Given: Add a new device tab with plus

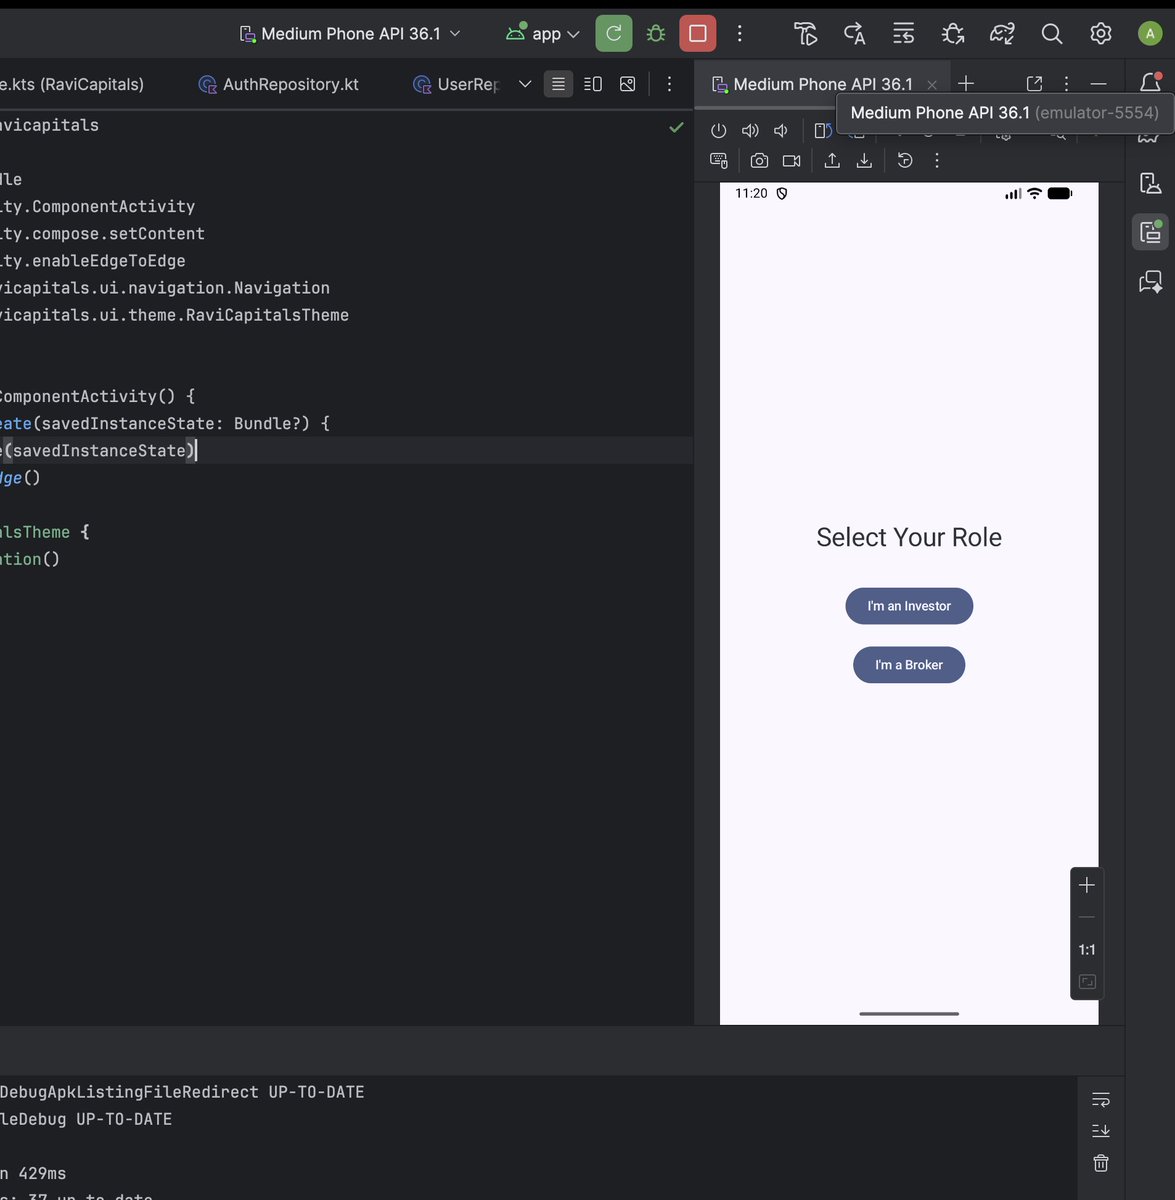Looking at the screenshot, I should [966, 84].
